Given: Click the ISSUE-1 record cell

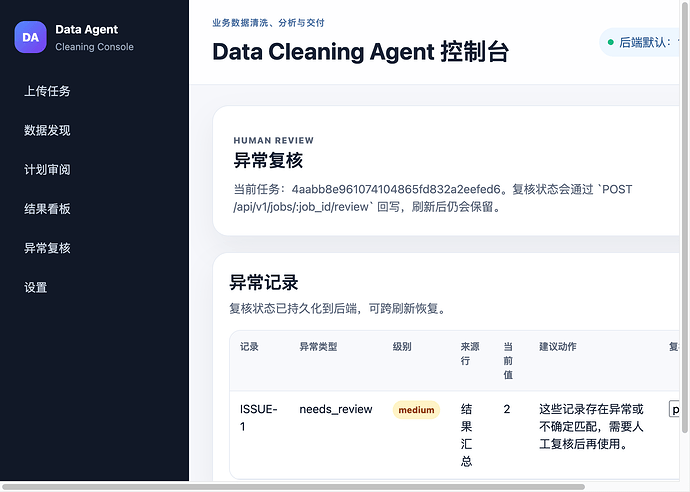Looking at the screenshot, I should click(258, 418).
